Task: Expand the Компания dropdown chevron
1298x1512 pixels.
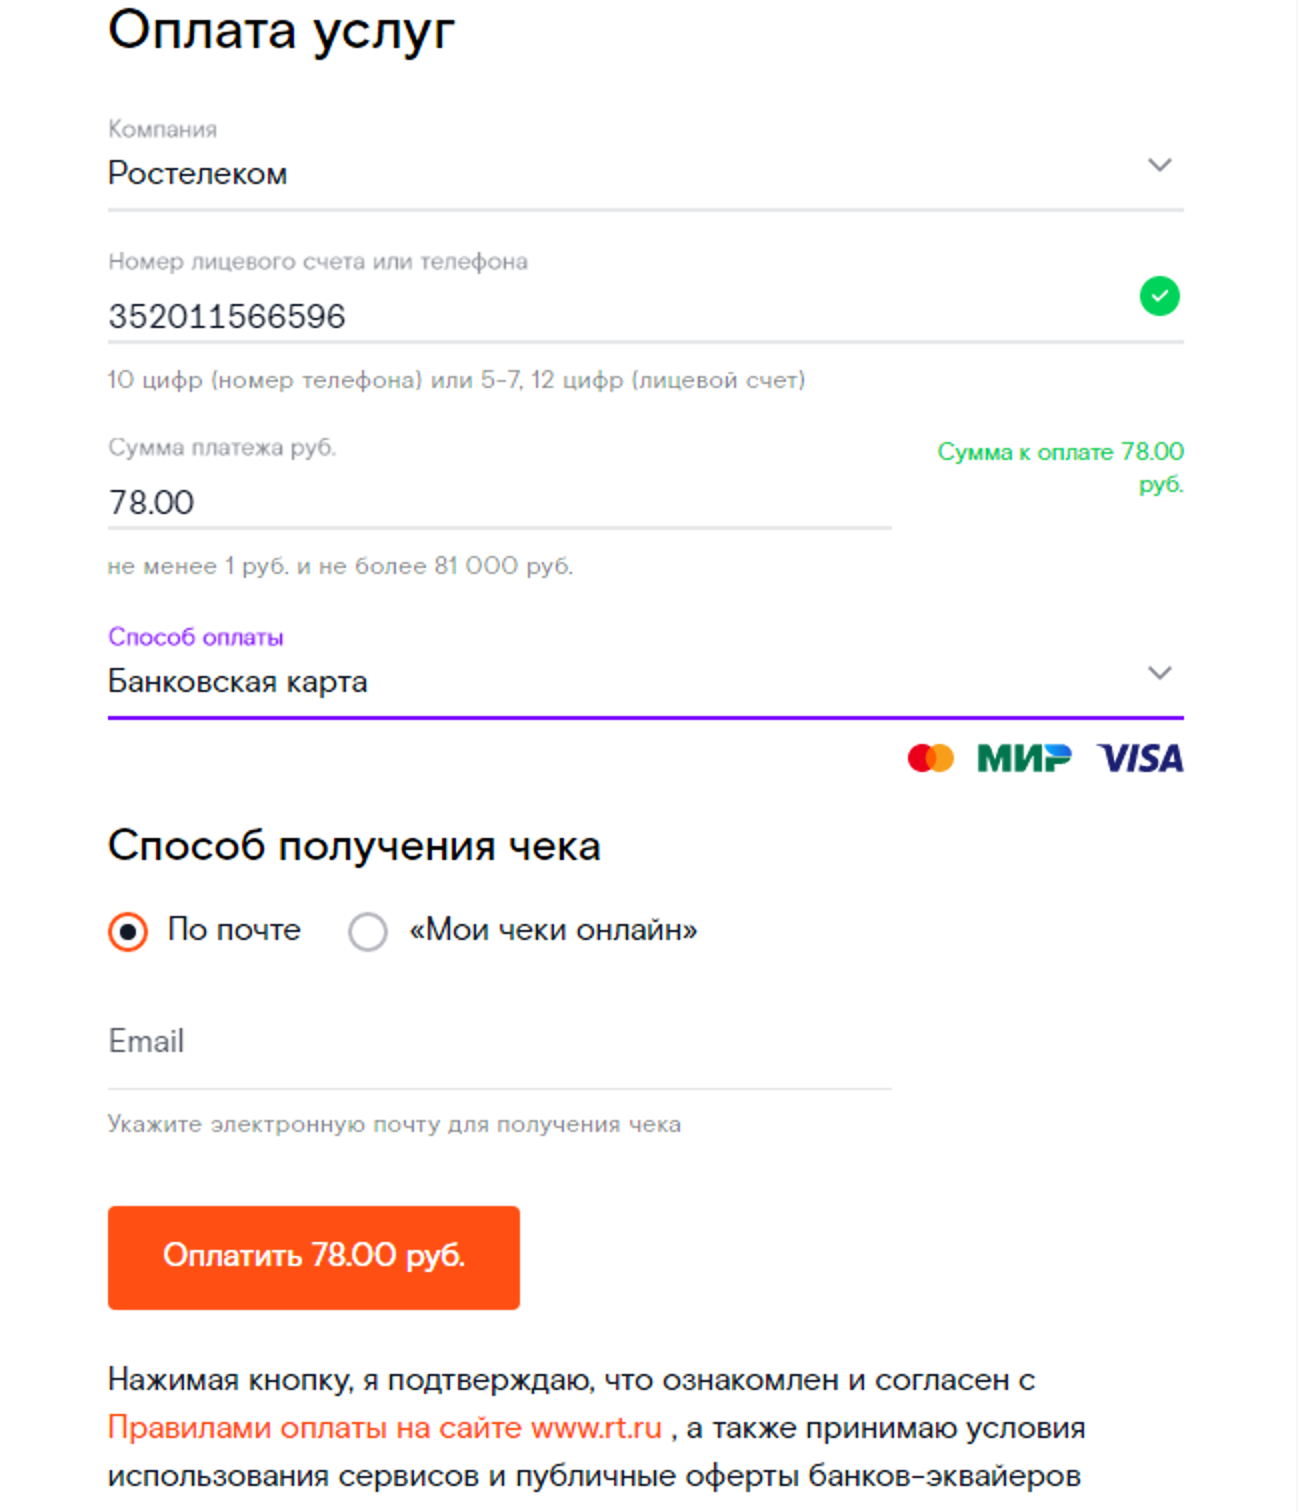Action: 1159,165
